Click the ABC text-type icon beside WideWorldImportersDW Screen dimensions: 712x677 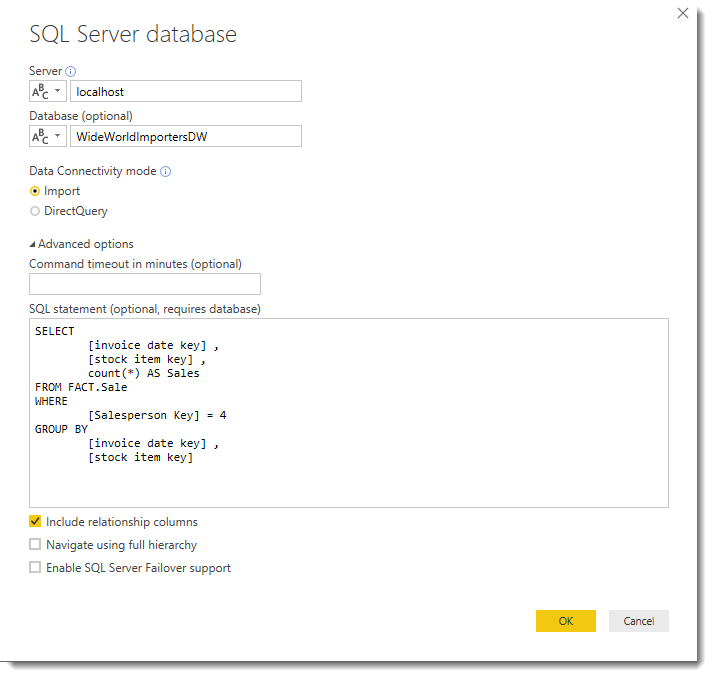[40, 137]
